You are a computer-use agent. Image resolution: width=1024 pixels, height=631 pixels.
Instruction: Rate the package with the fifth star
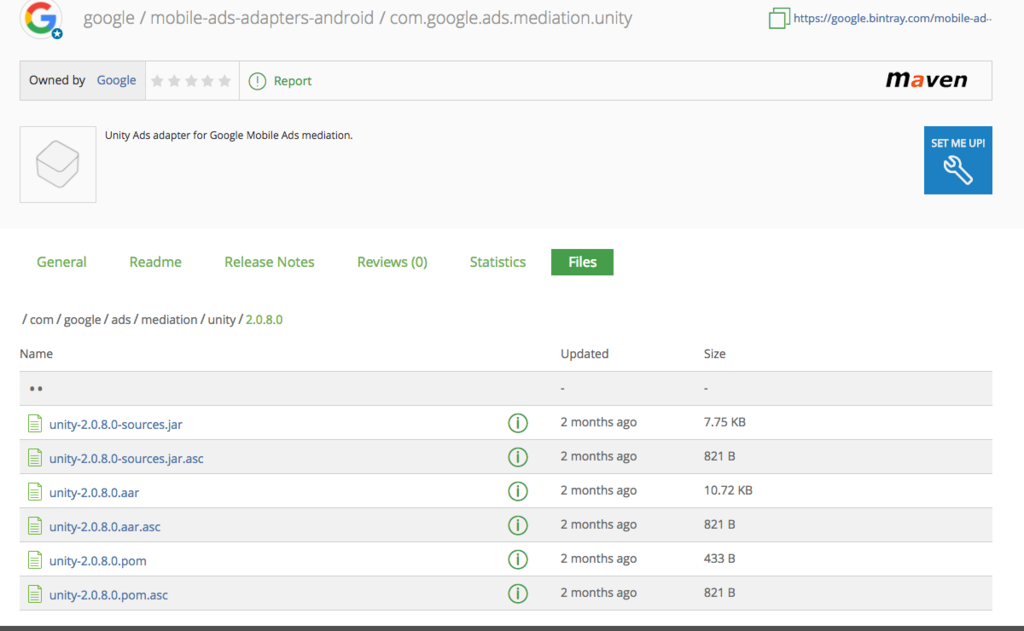tap(225, 80)
